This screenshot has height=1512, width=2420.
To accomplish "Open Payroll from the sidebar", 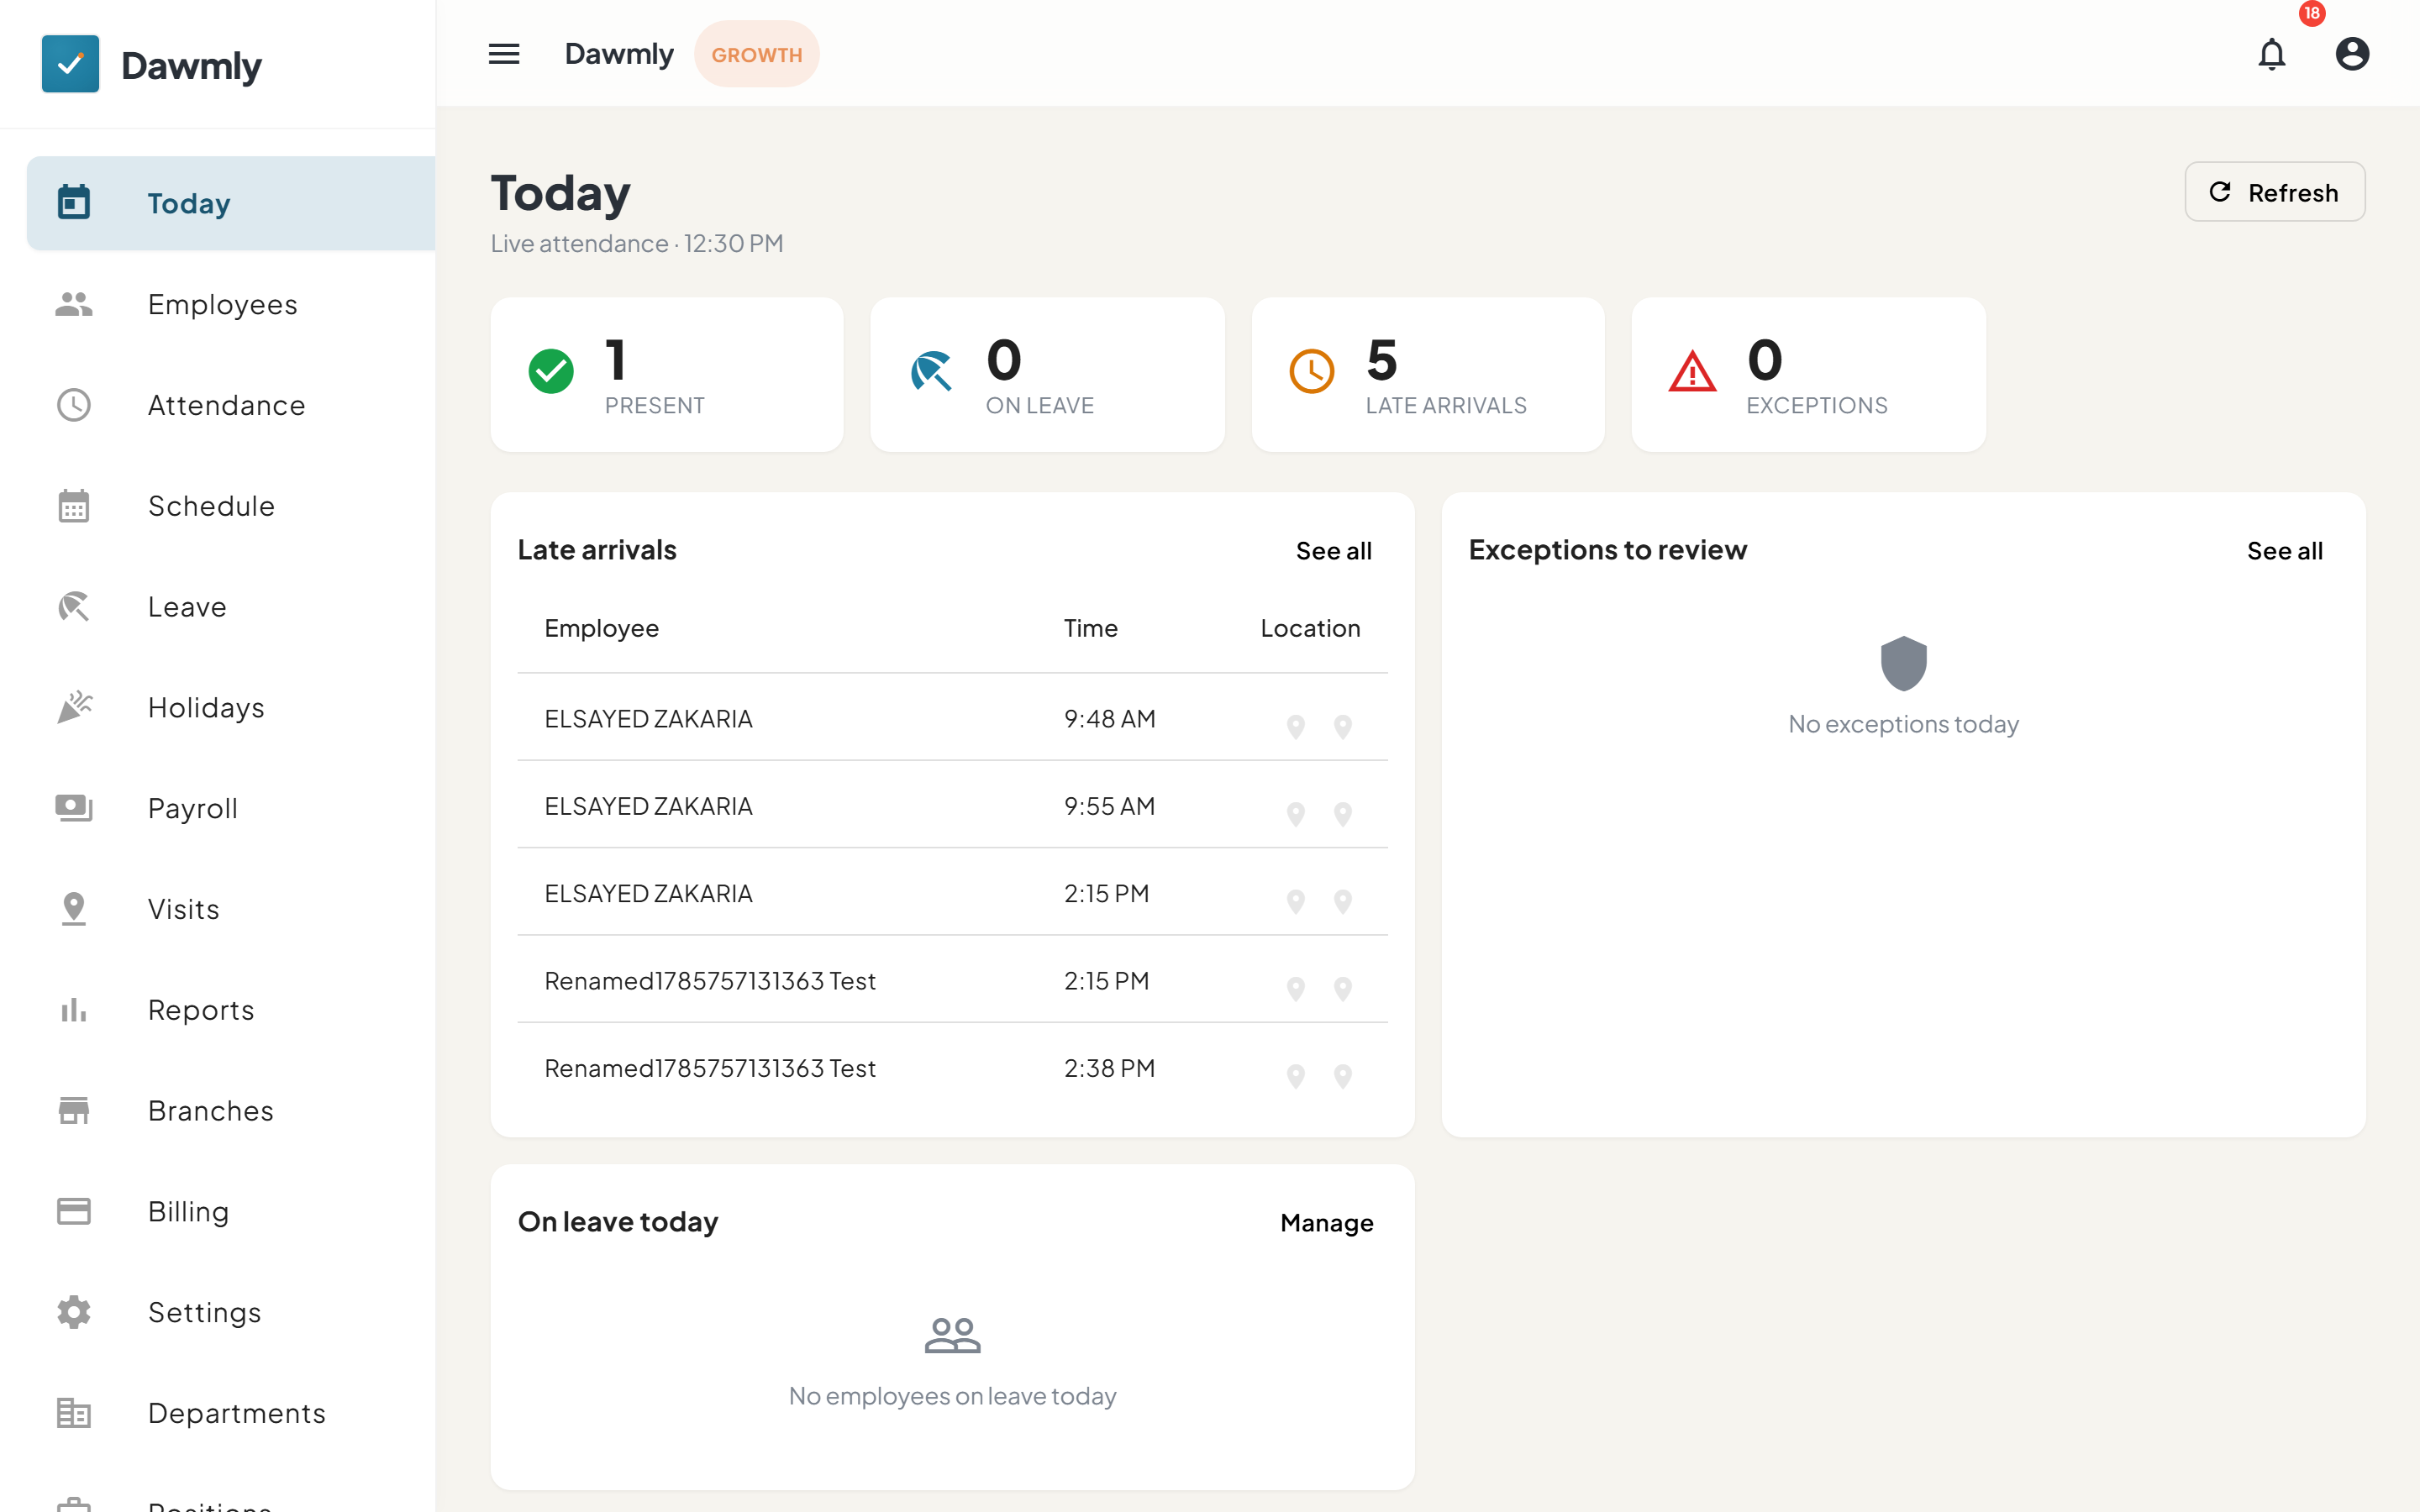I will tap(231, 808).
